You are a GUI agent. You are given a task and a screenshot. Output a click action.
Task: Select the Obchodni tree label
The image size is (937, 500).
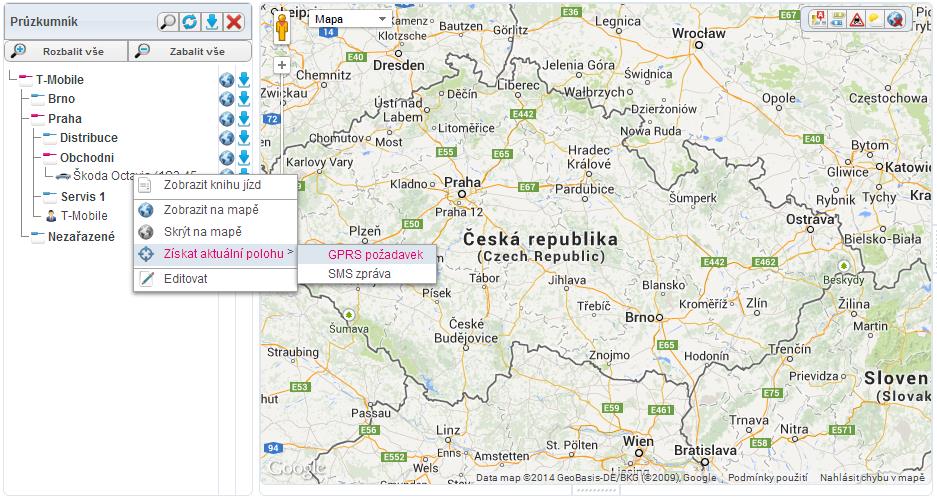pyautogui.click(x=87, y=158)
